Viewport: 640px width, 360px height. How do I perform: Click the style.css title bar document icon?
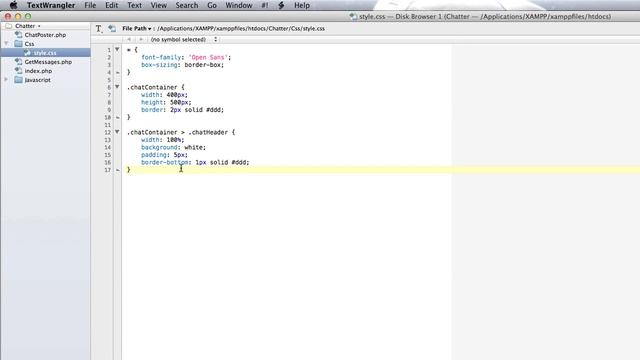click(x=353, y=17)
